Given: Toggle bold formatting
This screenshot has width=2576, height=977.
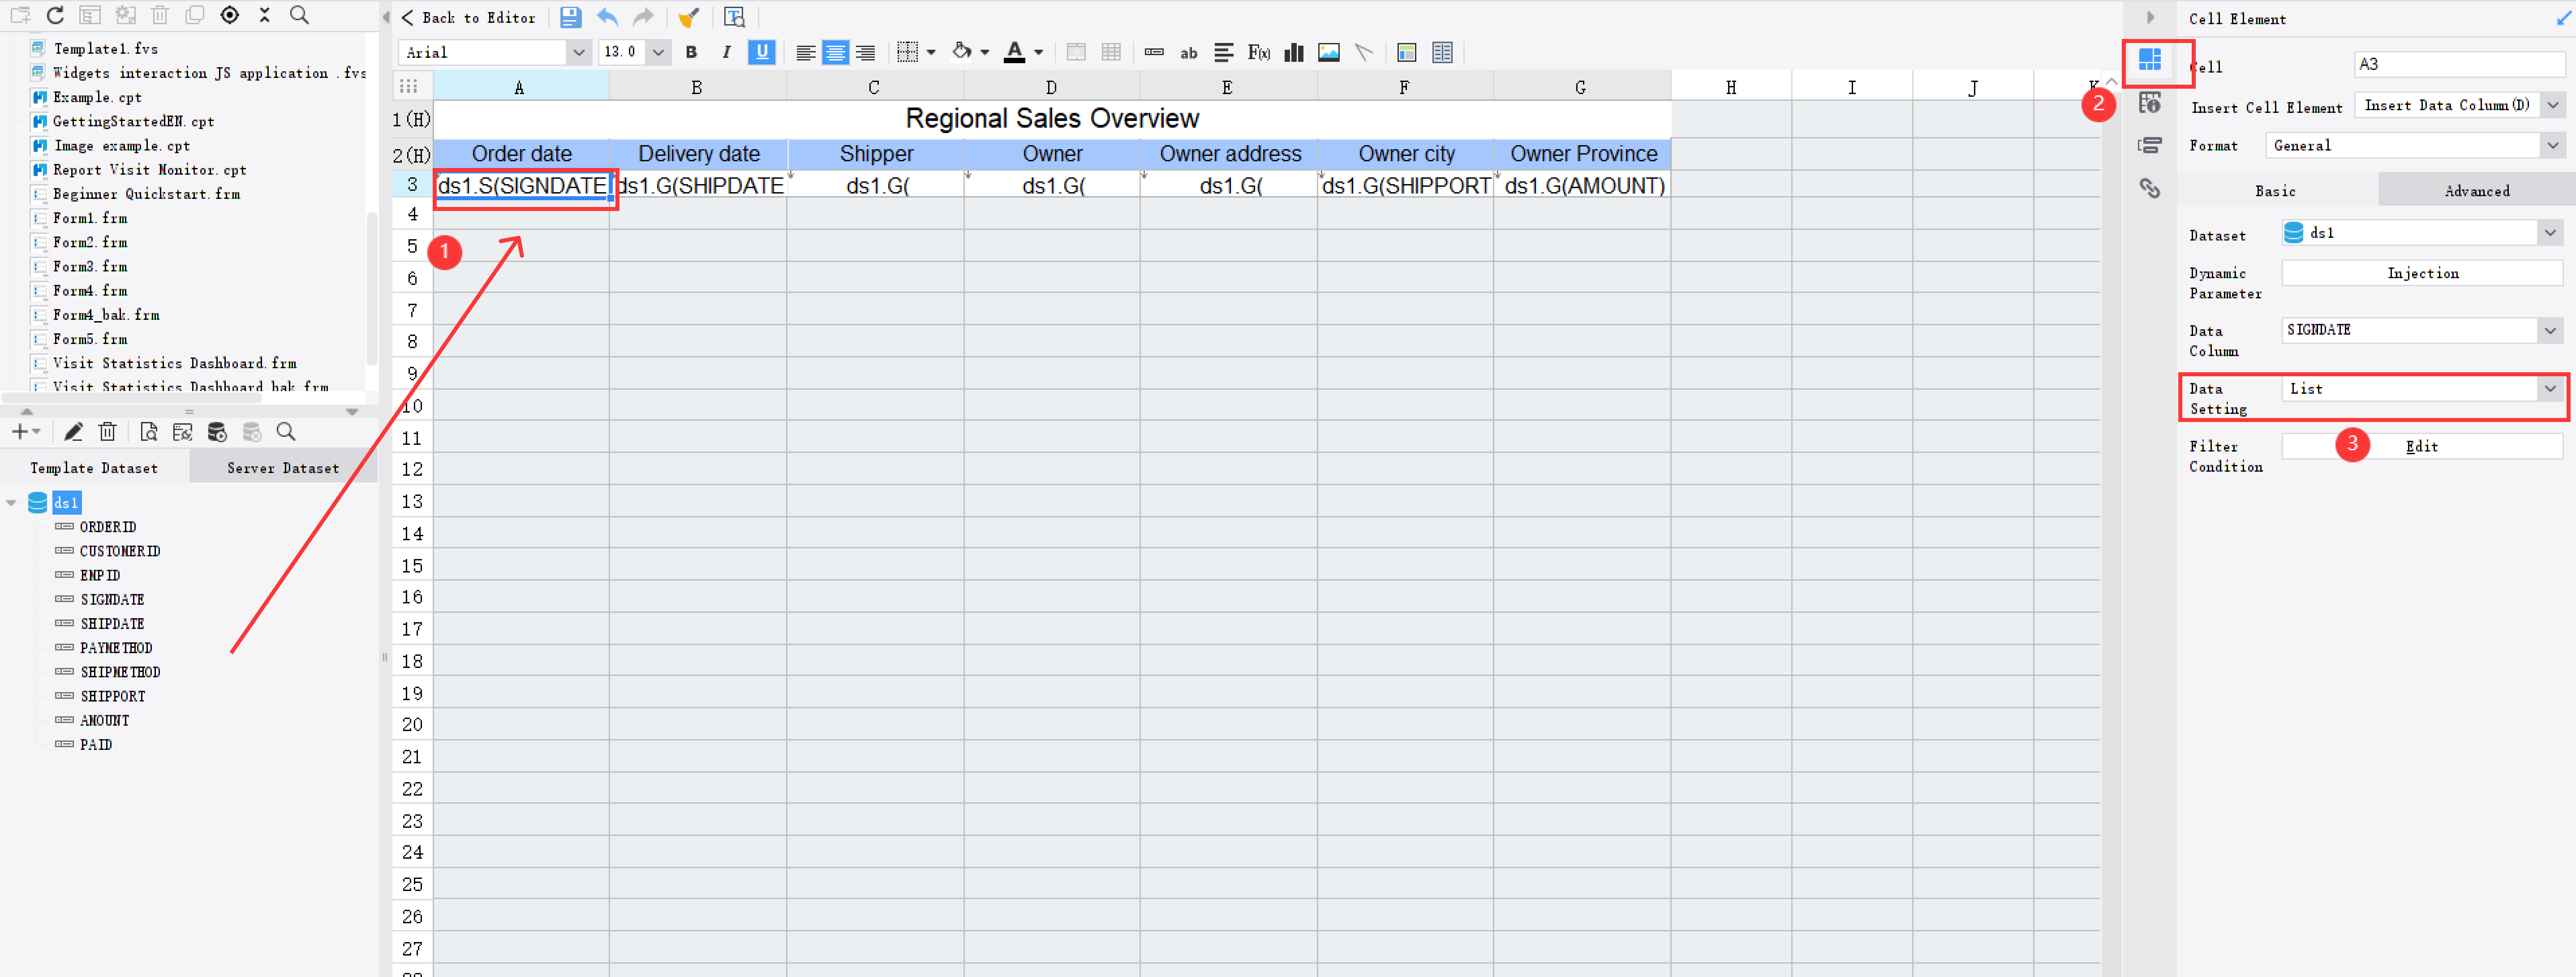Looking at the screenshot, I should tap(691, 52).
